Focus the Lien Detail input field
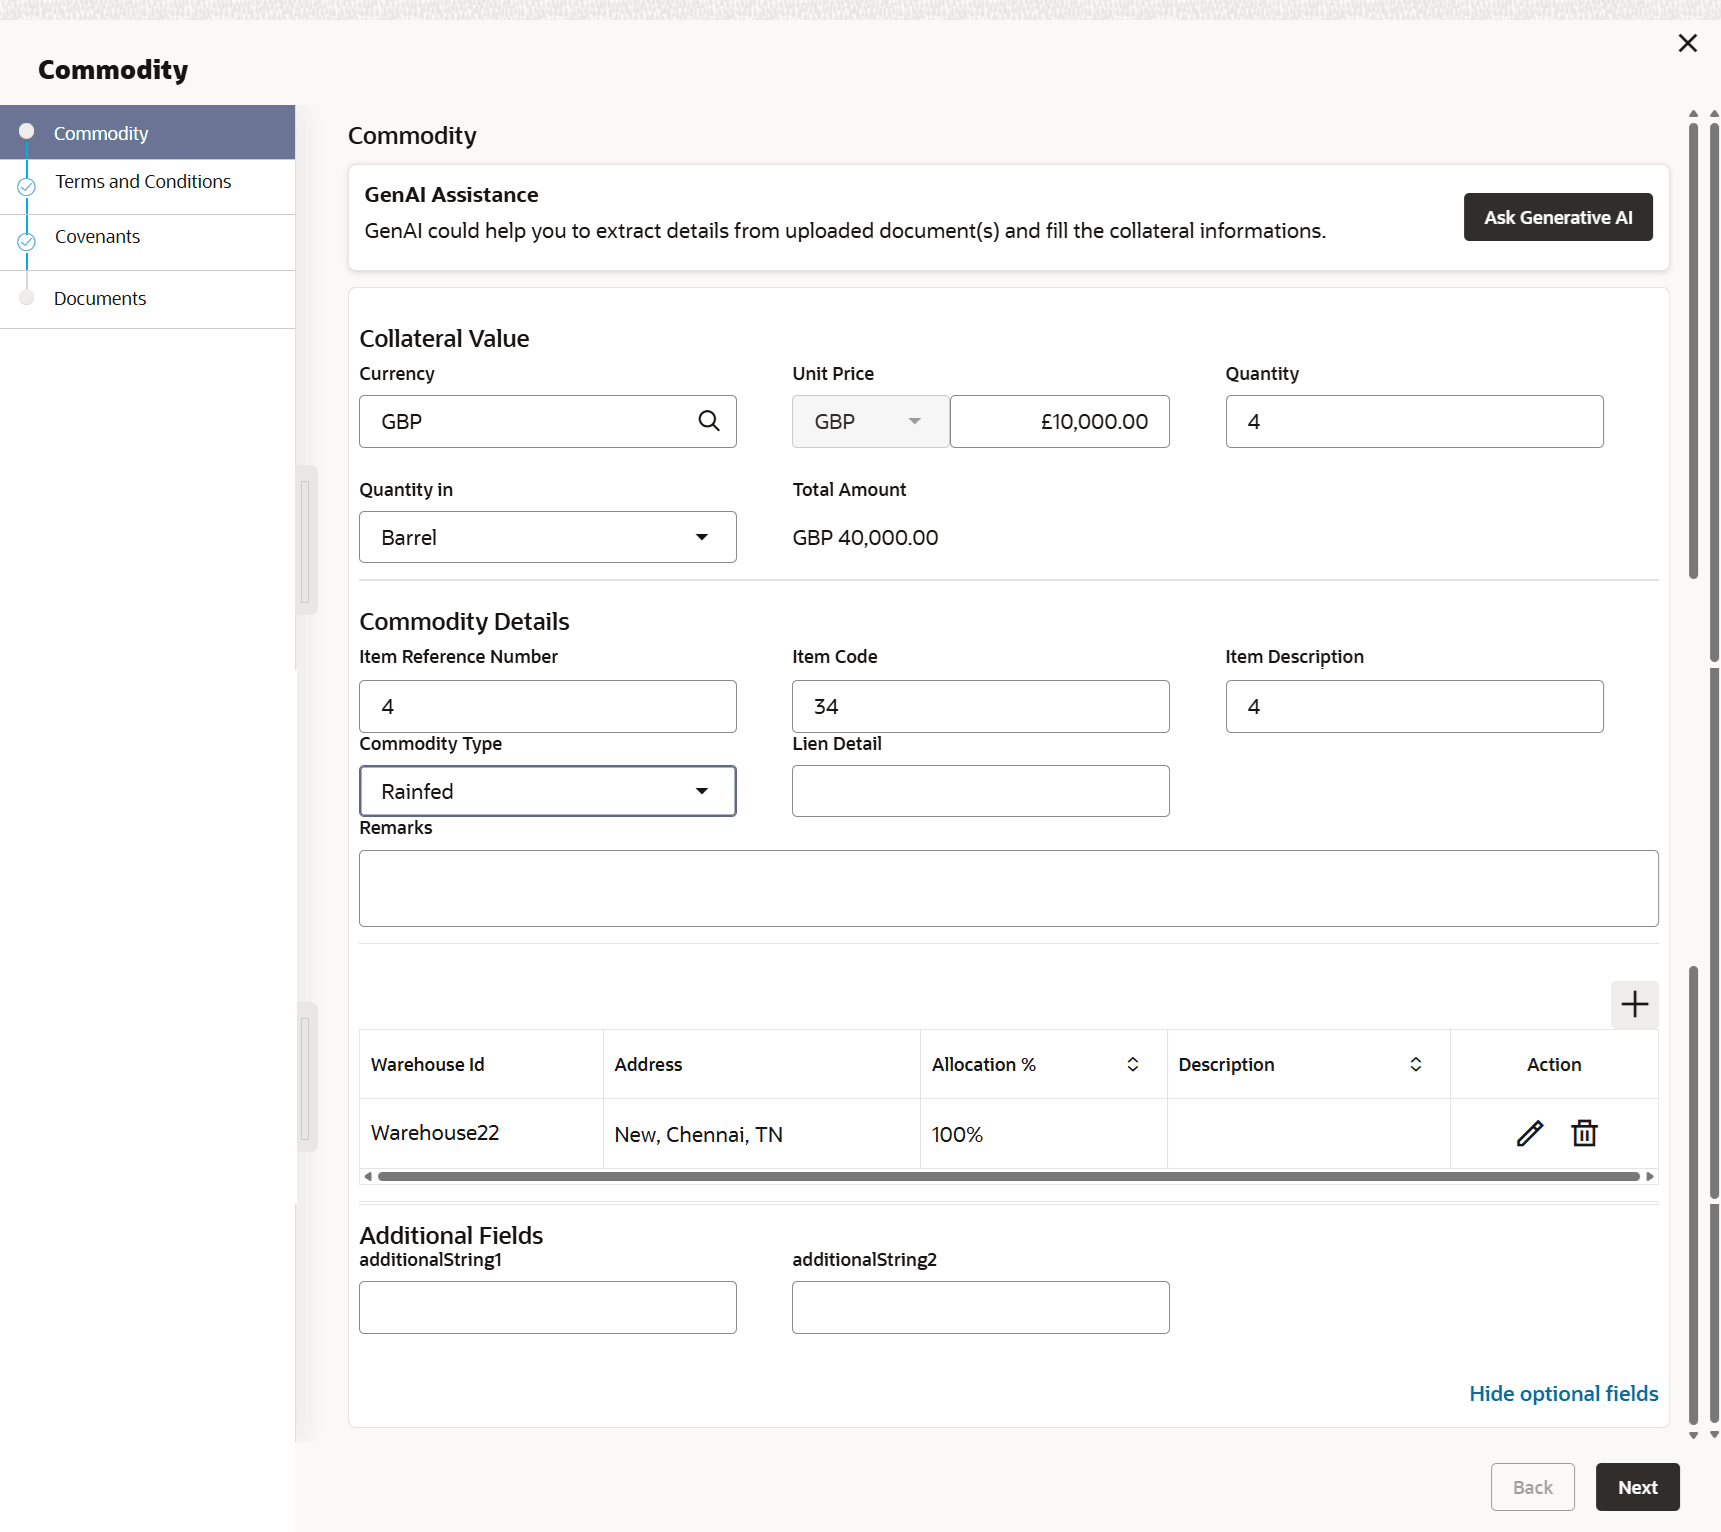This screenshot has height=1532, width=1721. point(980,791)
